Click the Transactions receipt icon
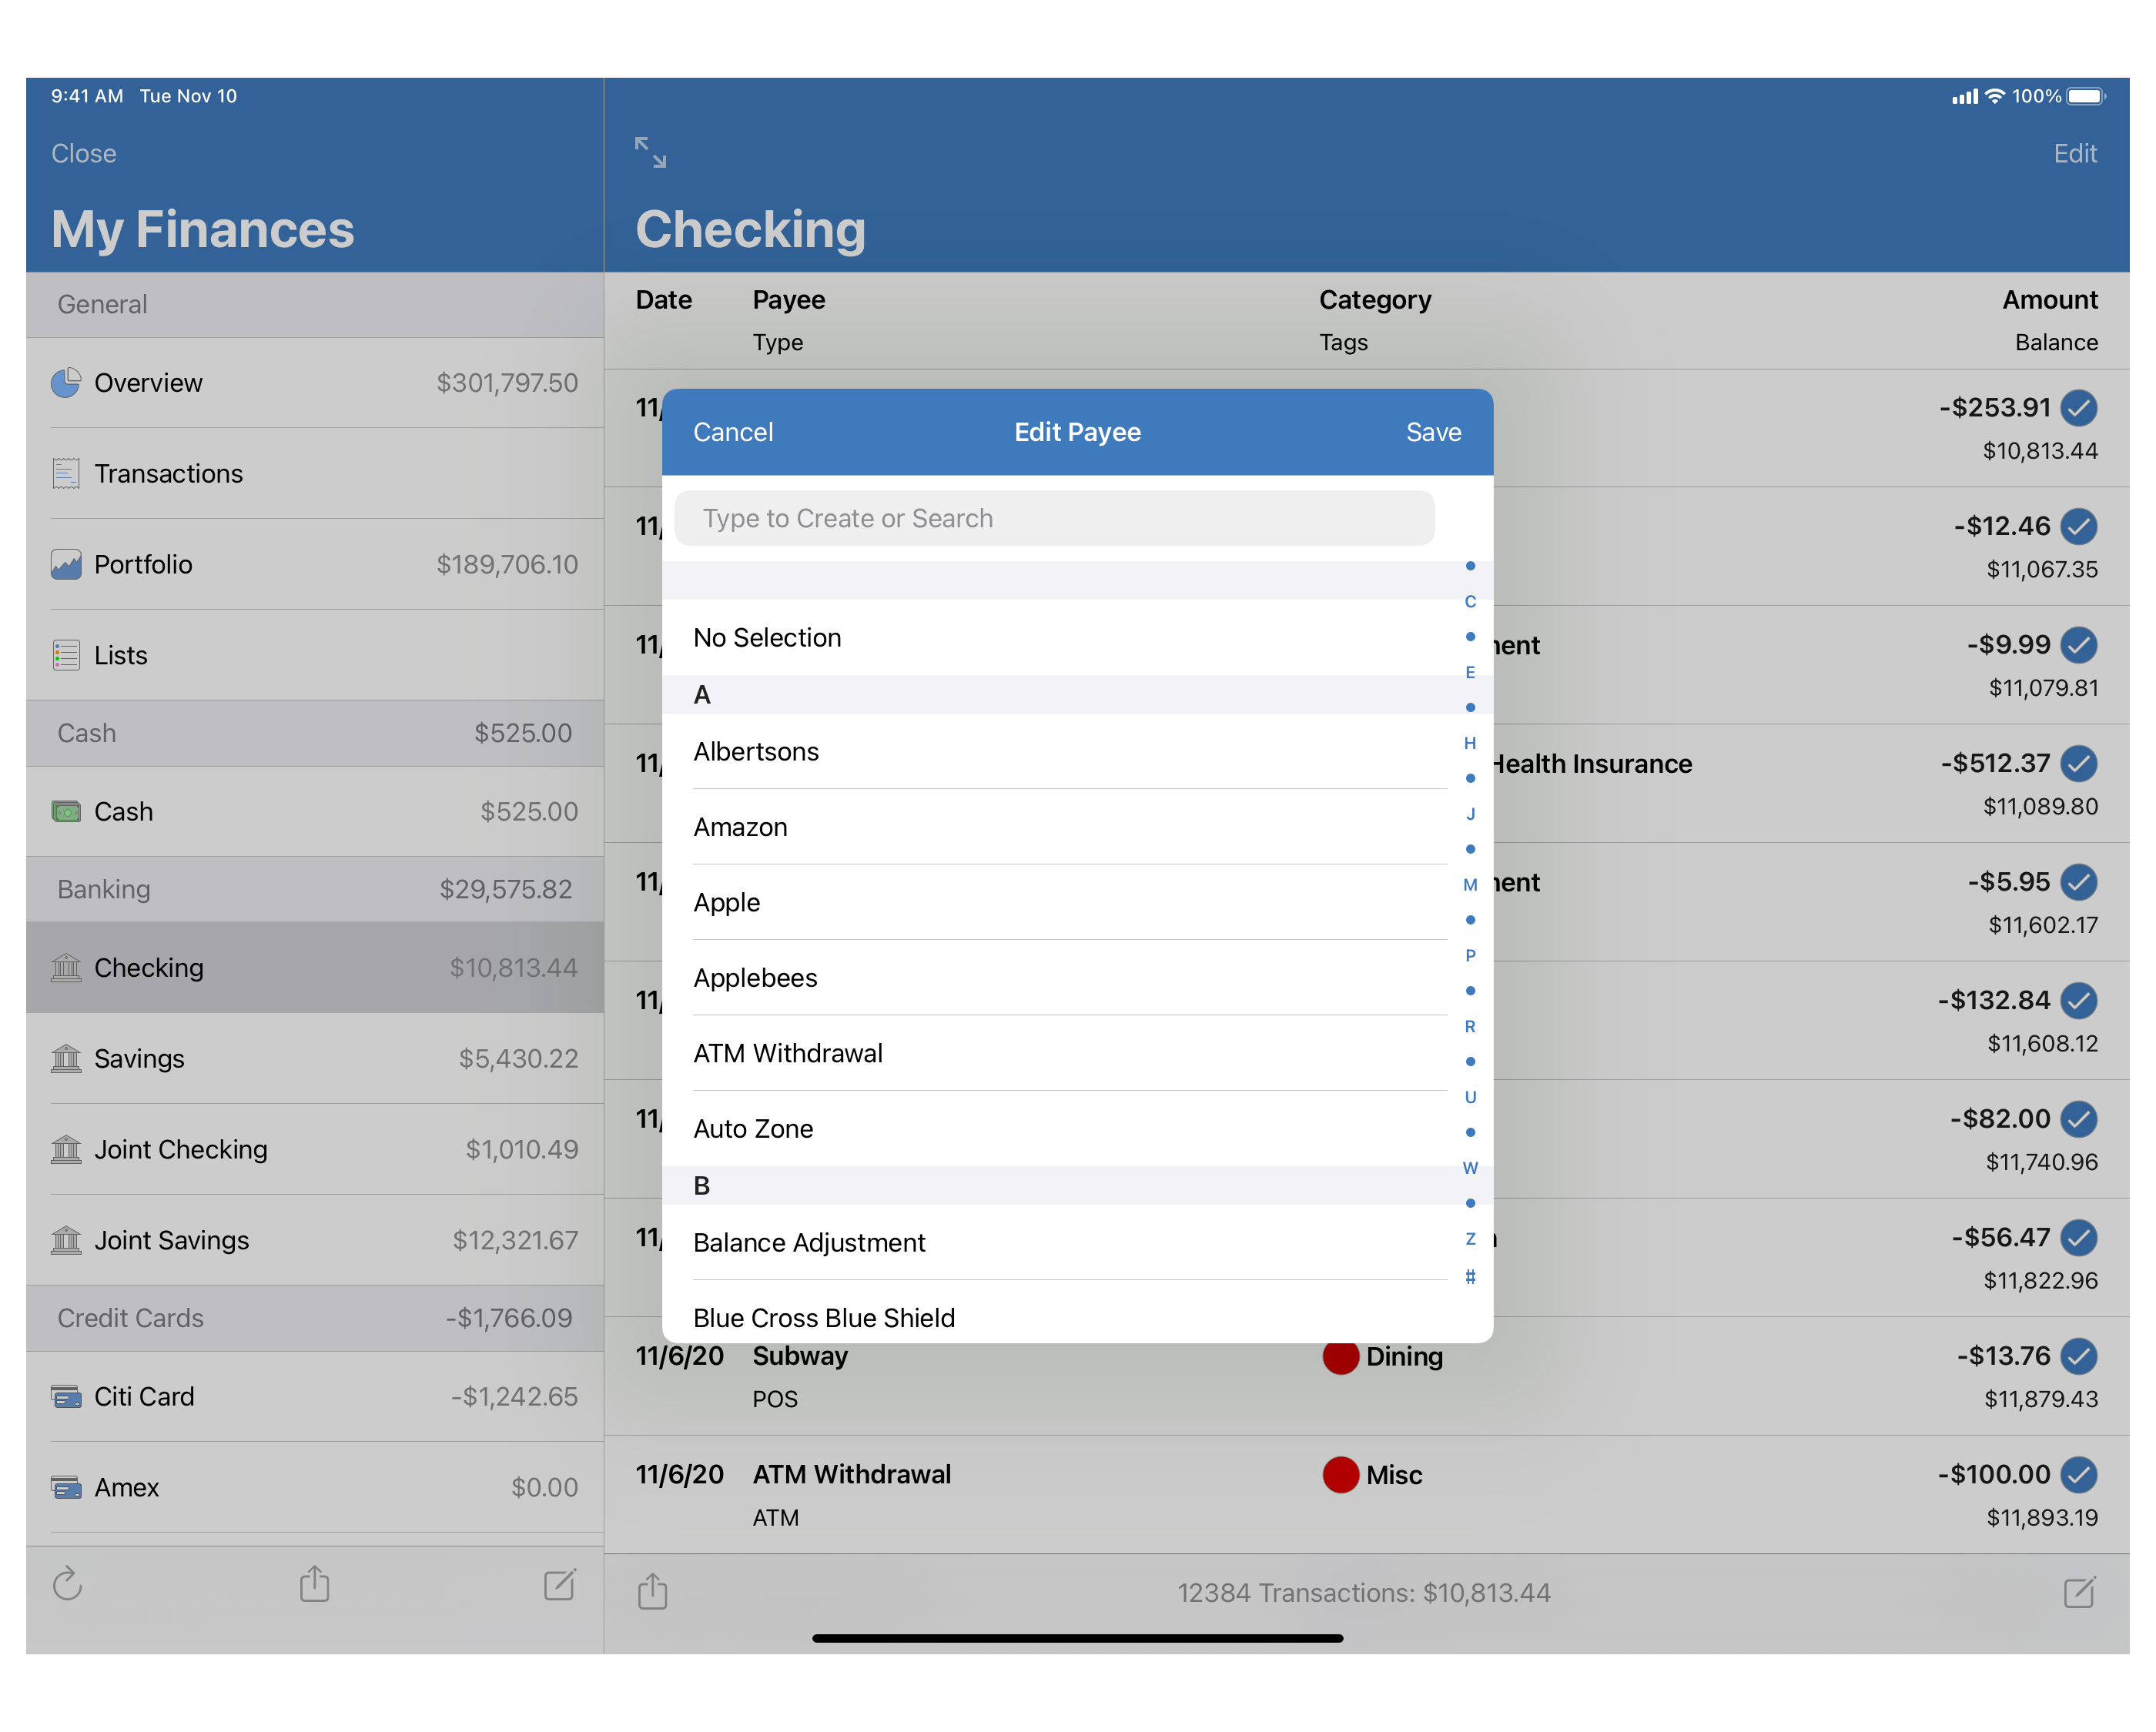 point(65,473)
